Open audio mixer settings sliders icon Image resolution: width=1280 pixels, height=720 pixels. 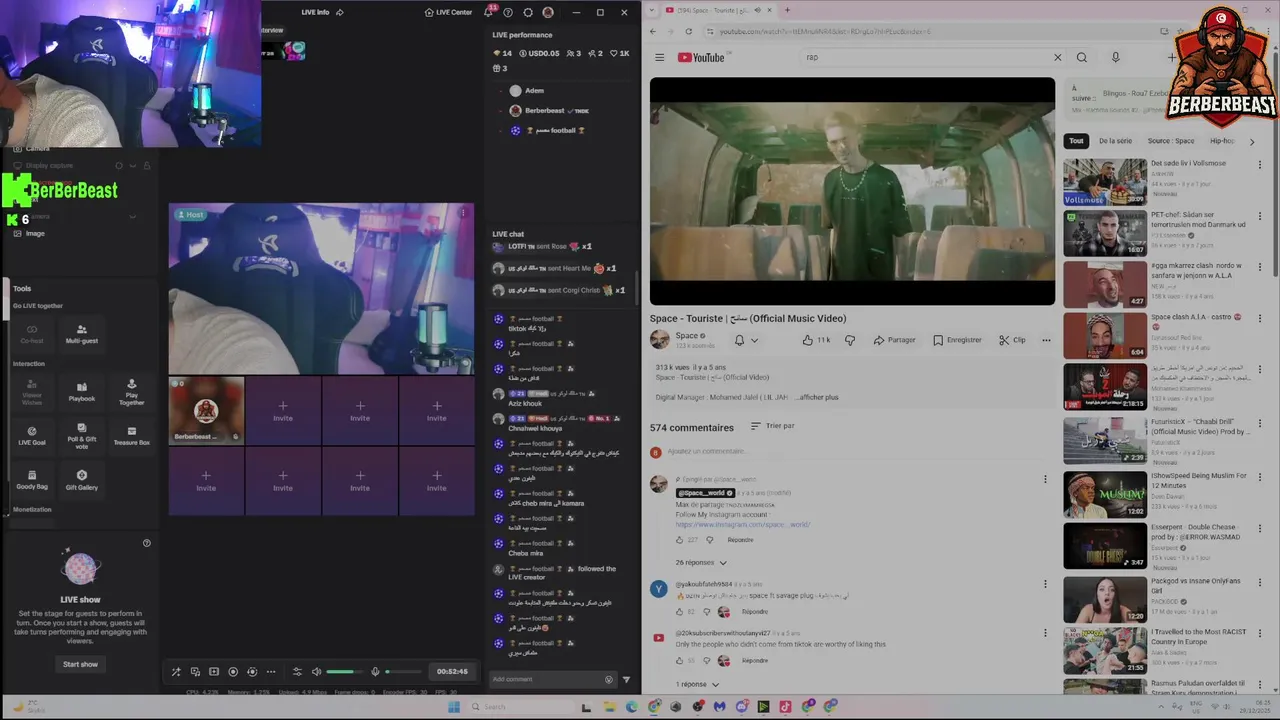(x=297, y=672)
